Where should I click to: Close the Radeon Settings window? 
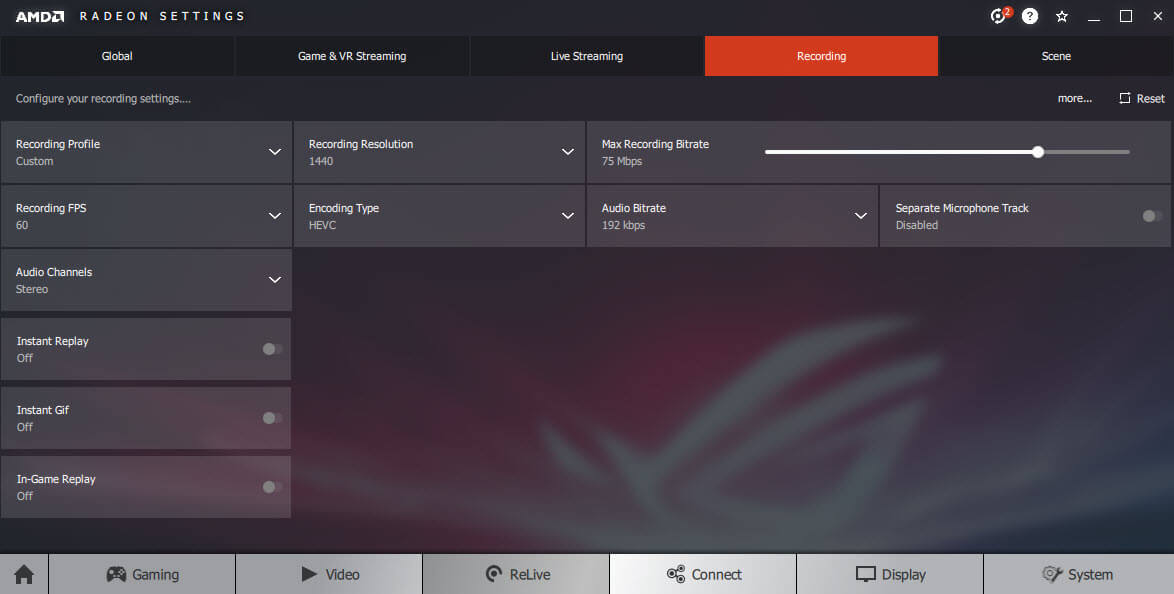pos(1158,16)
